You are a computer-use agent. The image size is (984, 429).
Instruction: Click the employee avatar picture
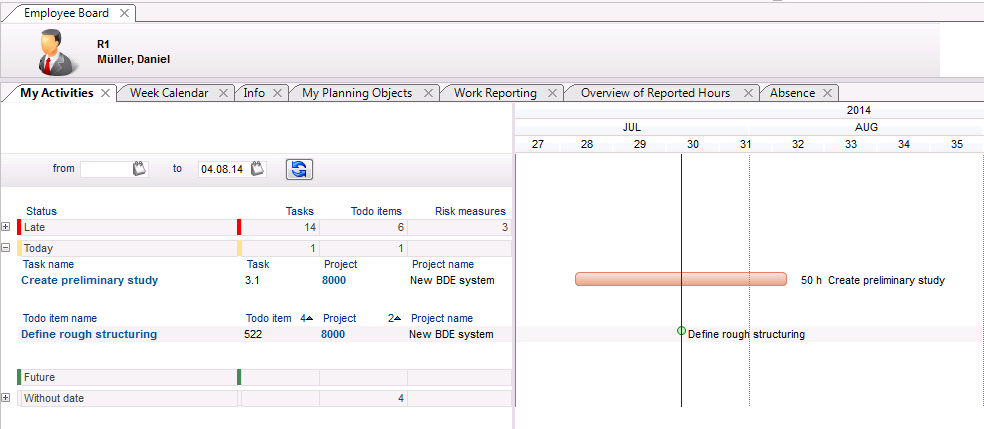[x=58, y=52]
